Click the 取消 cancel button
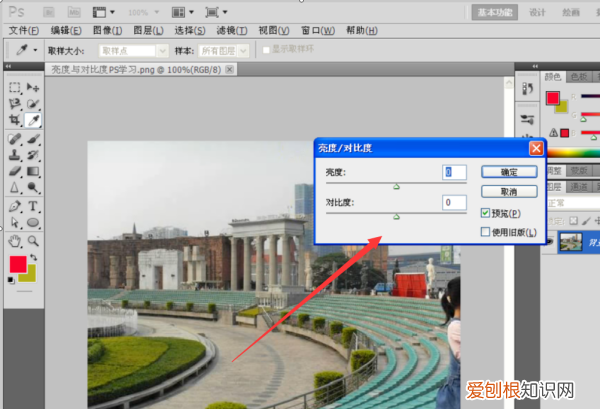The image size is (600, 409). [x=509, y=192]
